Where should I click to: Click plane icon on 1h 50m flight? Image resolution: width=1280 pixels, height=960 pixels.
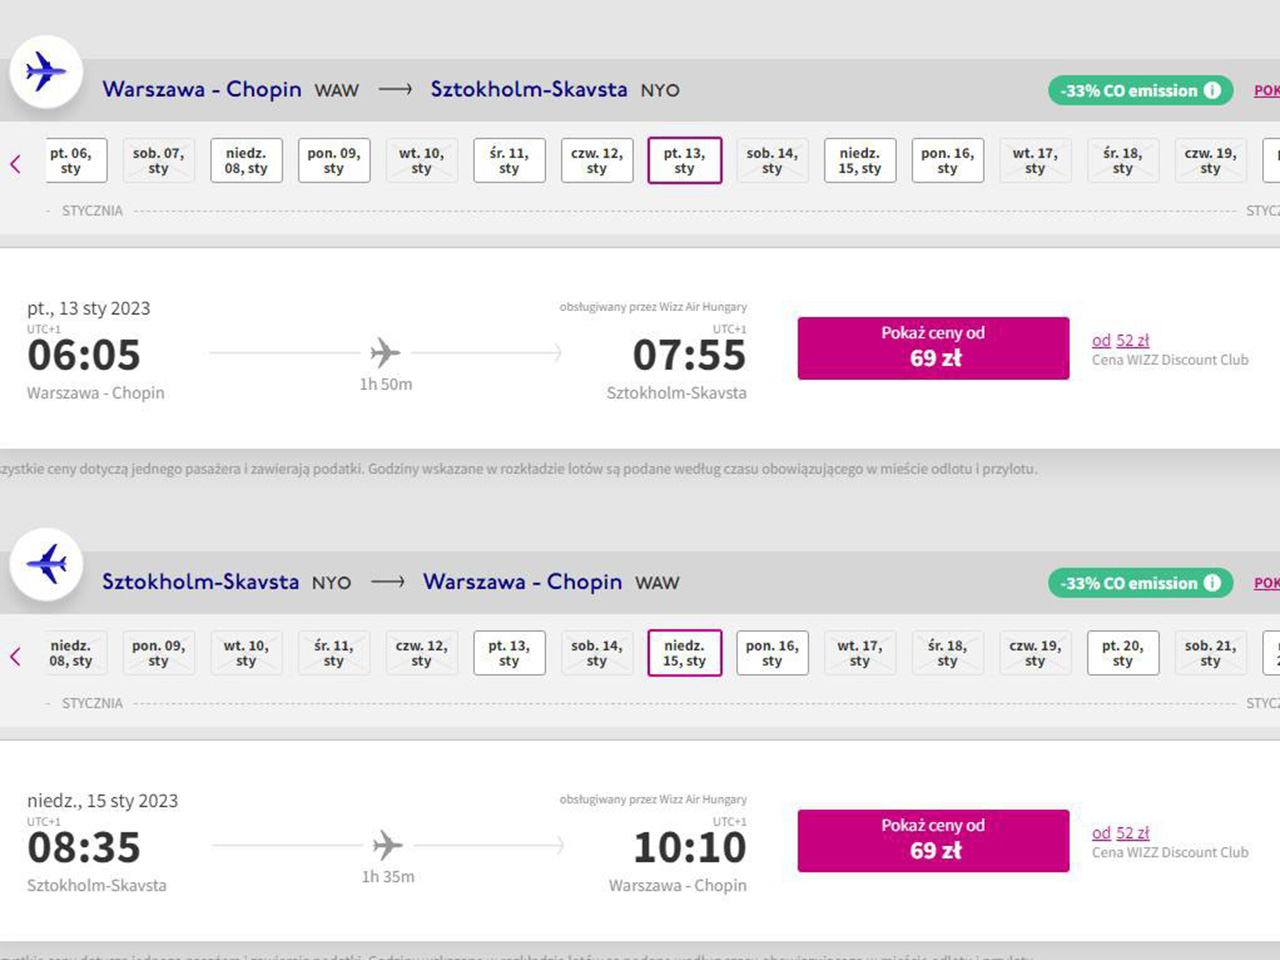385,353
